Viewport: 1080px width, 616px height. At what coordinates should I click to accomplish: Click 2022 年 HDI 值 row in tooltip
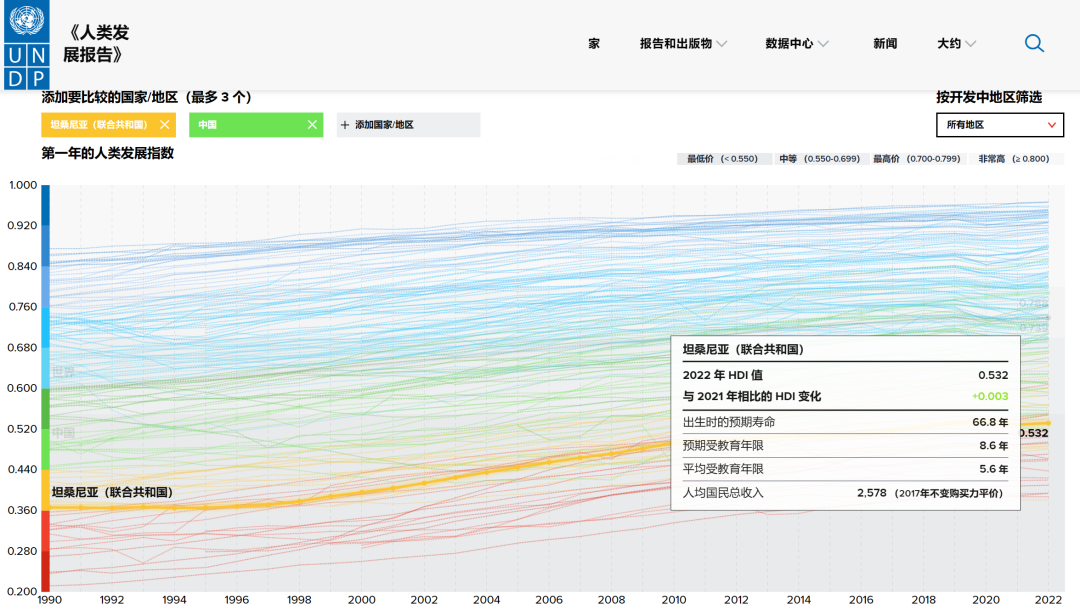845,375
